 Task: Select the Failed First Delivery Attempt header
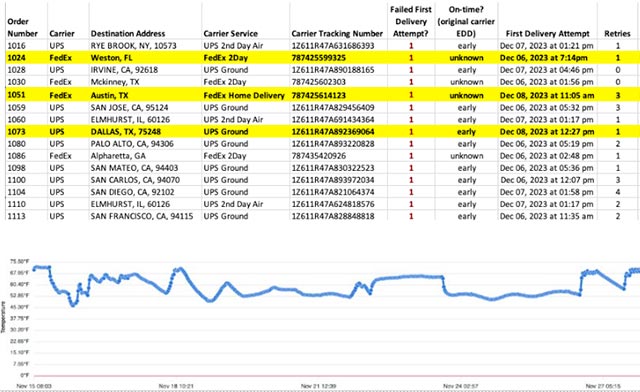[x=411, y=21]
